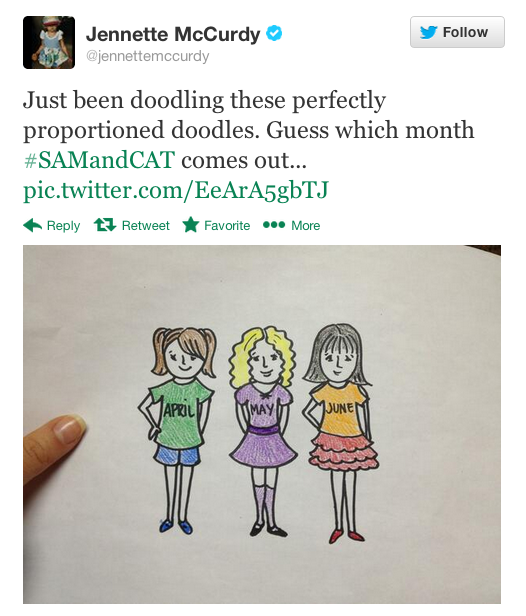Click the Follow button
The image size is (526, 616).
[457, 32]
